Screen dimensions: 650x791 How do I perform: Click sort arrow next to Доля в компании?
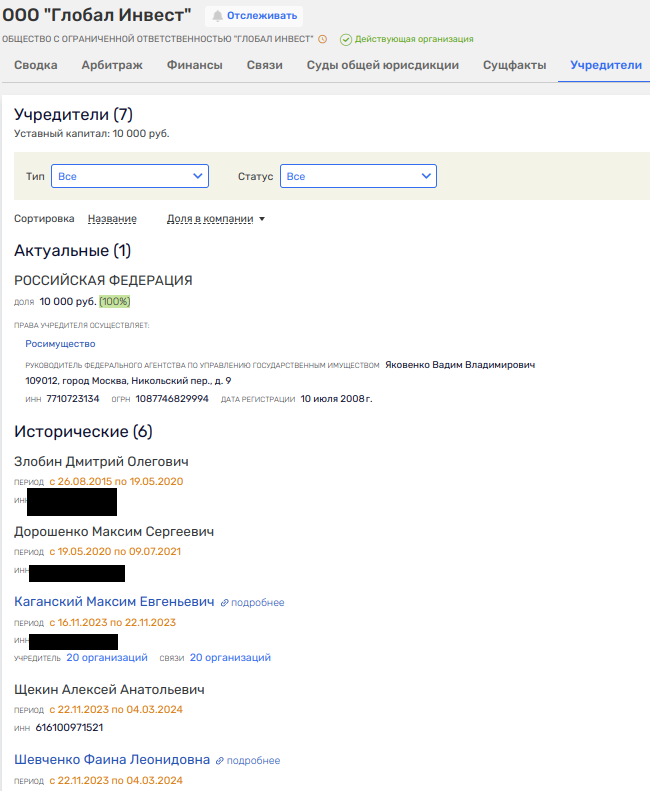coord(262,219)
